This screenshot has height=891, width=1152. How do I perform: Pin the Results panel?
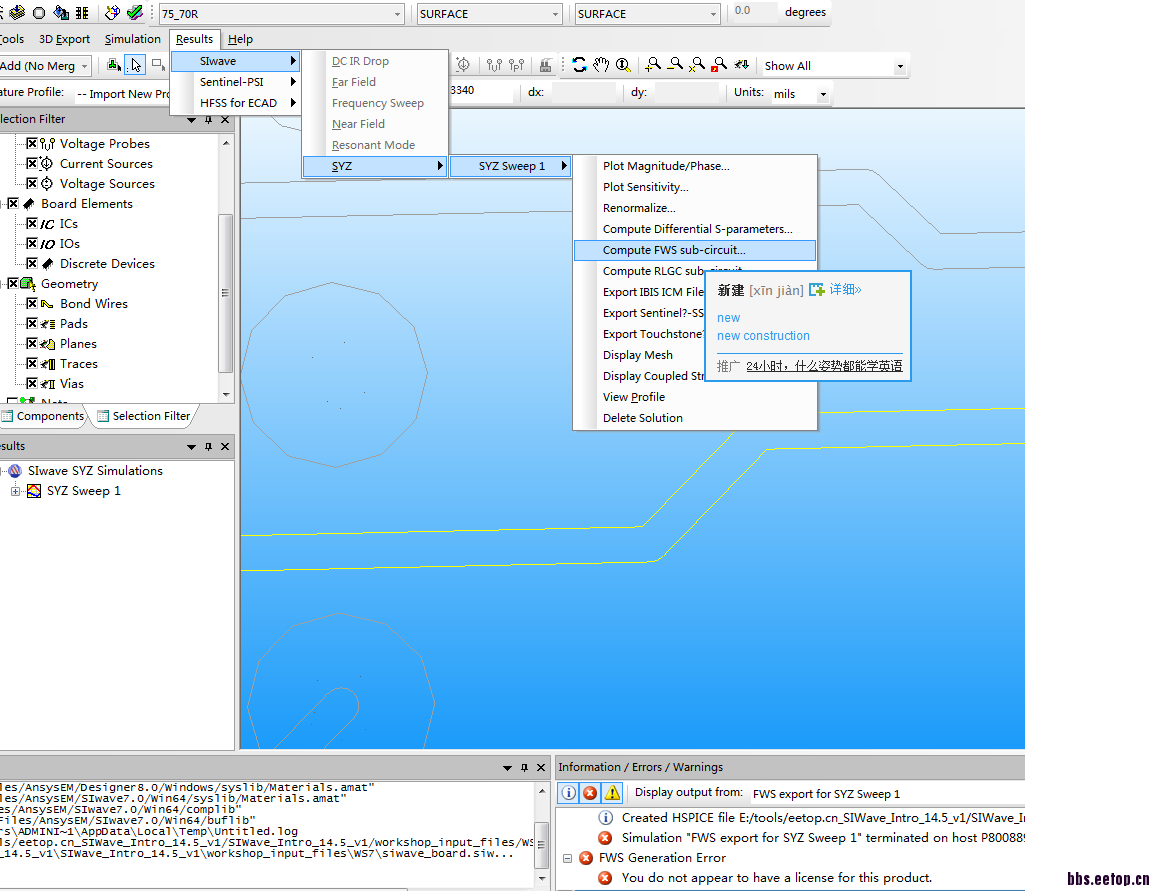pos(209,446)
